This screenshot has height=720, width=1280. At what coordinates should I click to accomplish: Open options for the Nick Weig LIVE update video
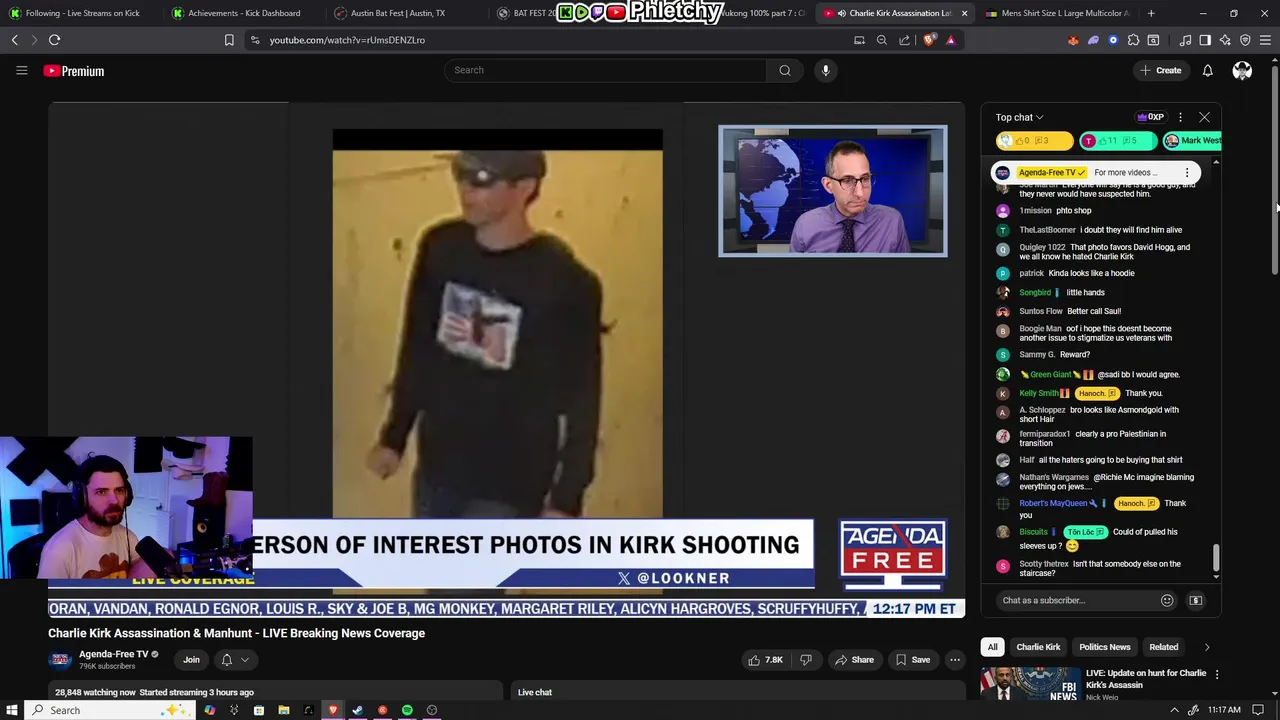(x=1216, y=675)
